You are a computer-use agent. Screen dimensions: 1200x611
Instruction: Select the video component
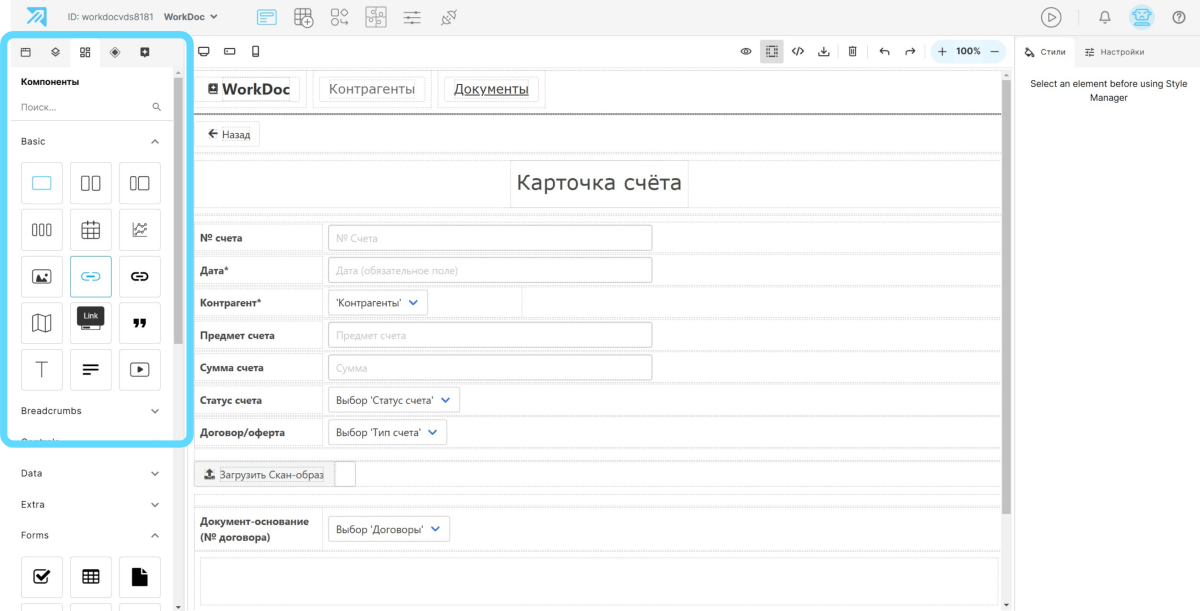pyautogui.click(x=140, y=370)
